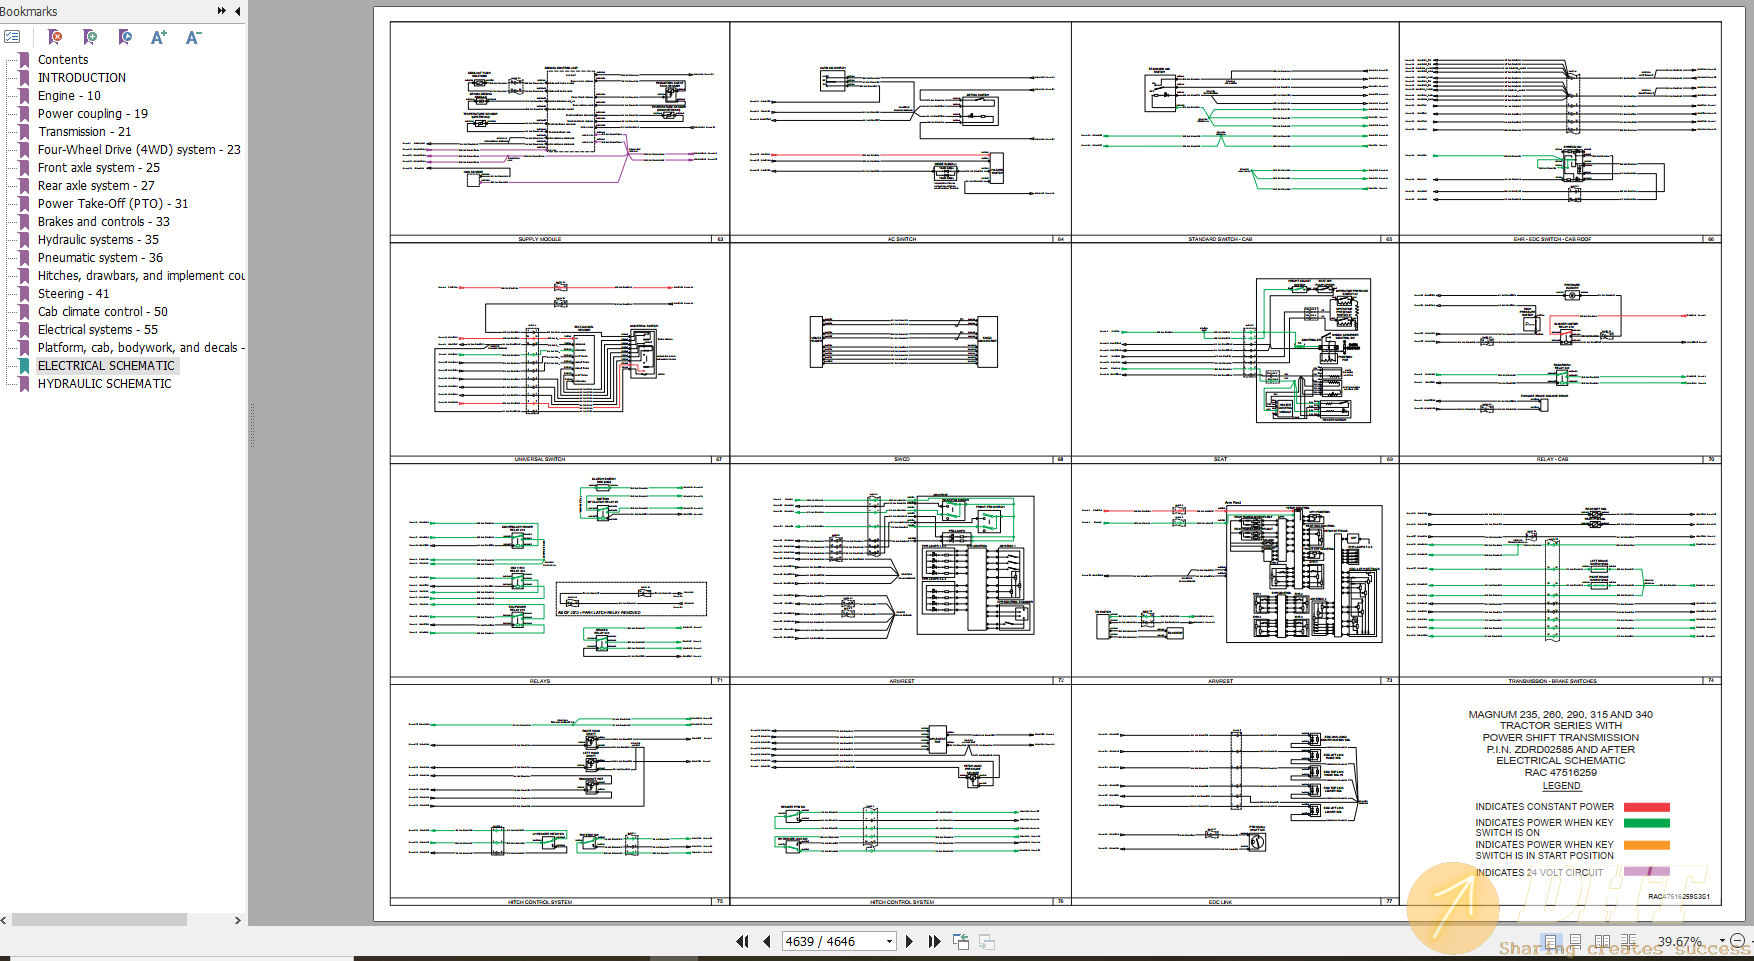Decrease bookmark font size with A-

point(194,37)
